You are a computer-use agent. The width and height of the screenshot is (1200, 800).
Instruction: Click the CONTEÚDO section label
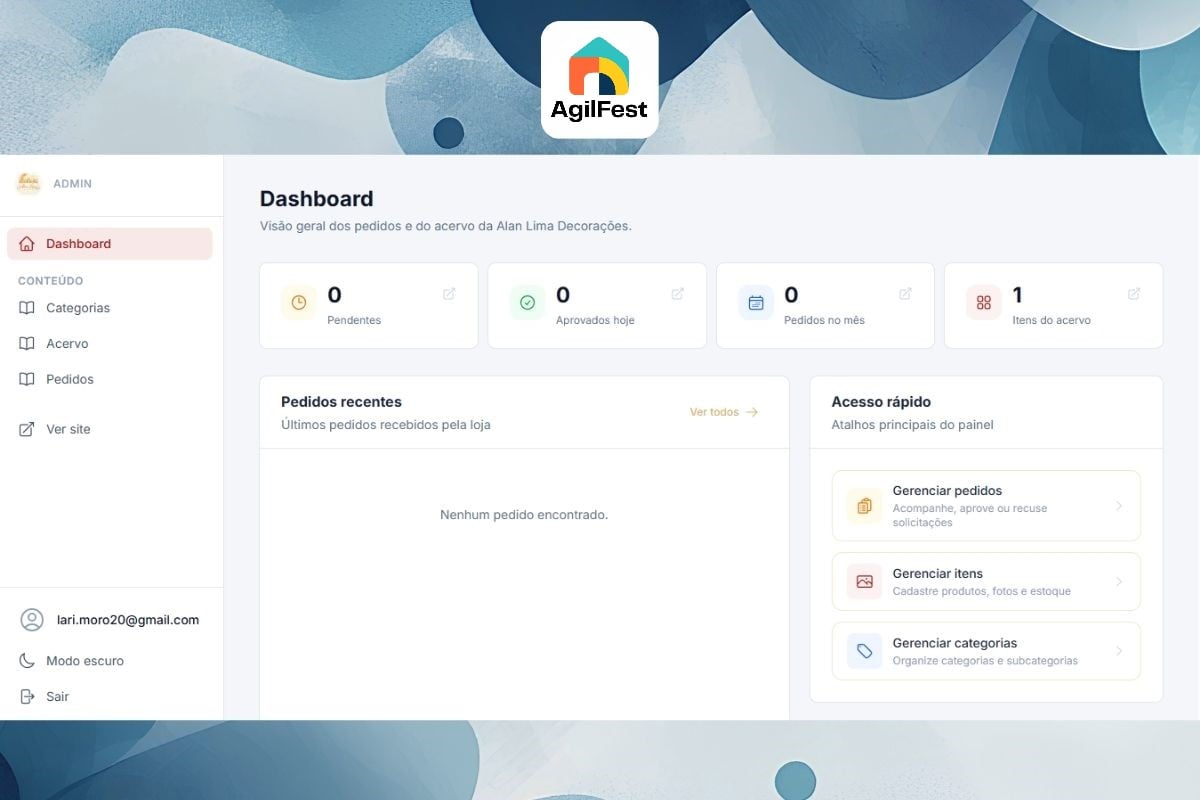tap(51, 281)
